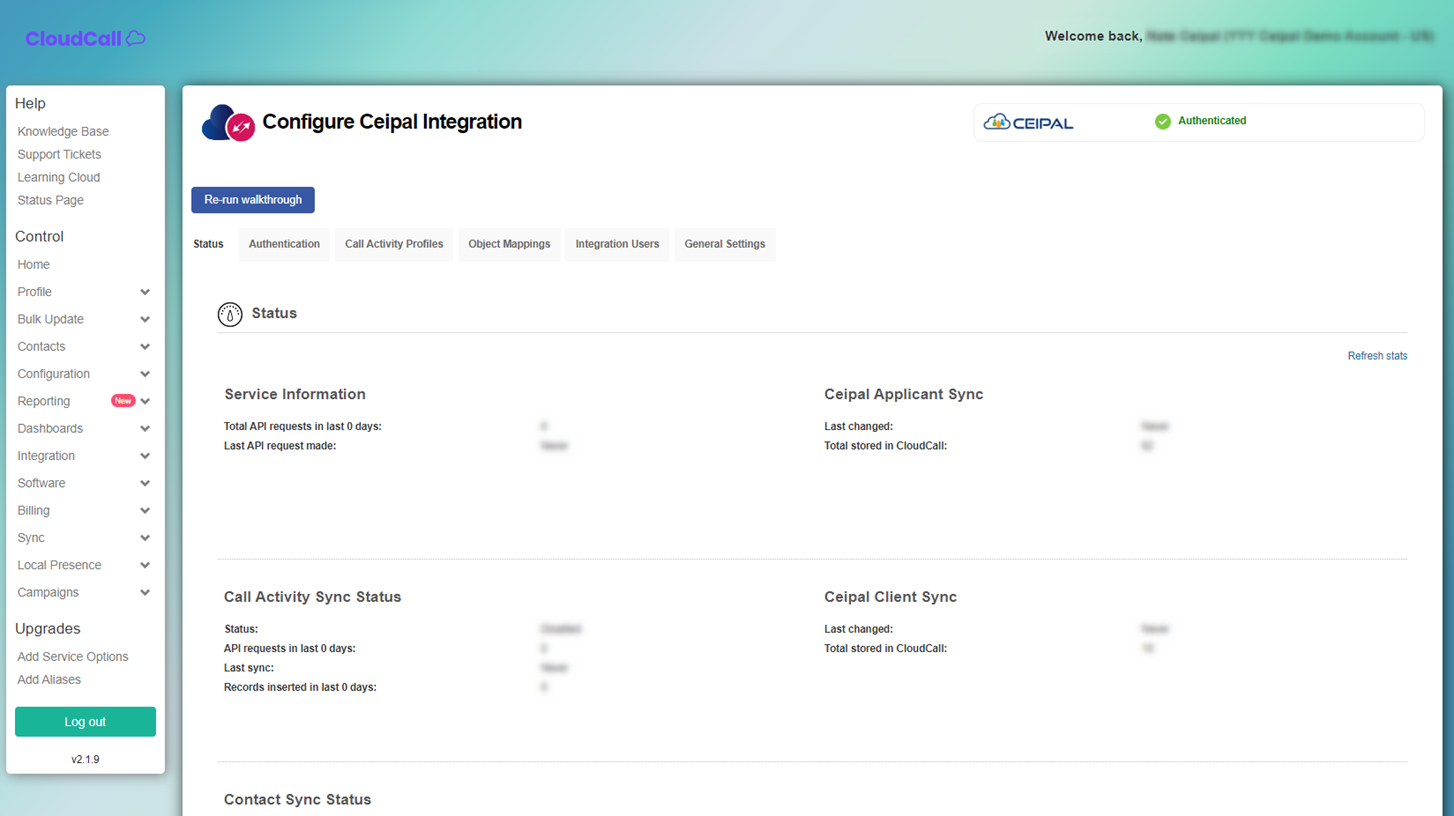Open the Status Page link
Viewport: 1454px width, 816px height.
pyautogui.click(x=50, y=201)
